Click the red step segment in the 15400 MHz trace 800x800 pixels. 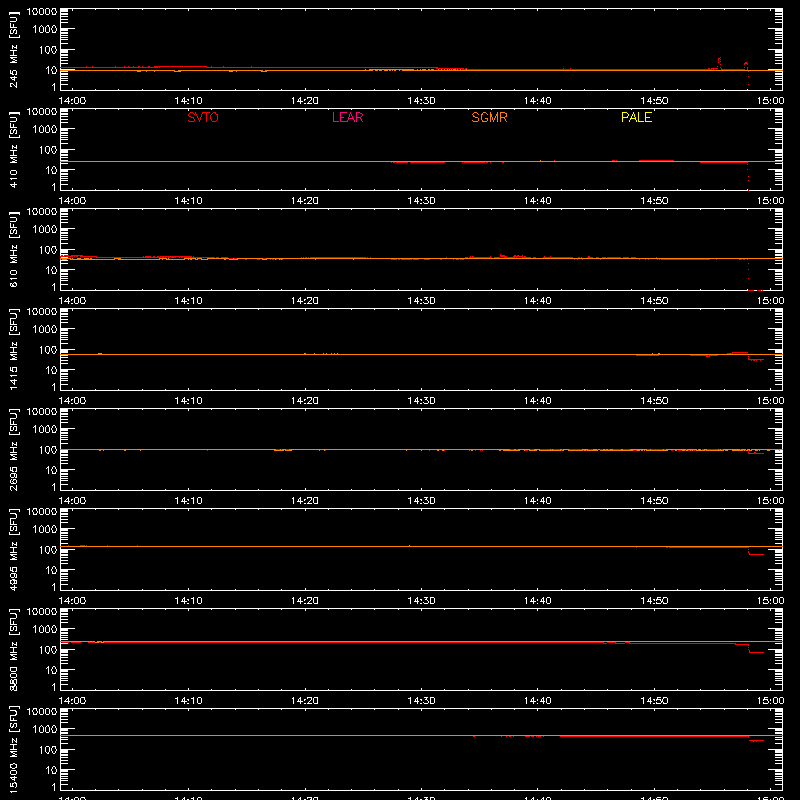tap(756, 739)
